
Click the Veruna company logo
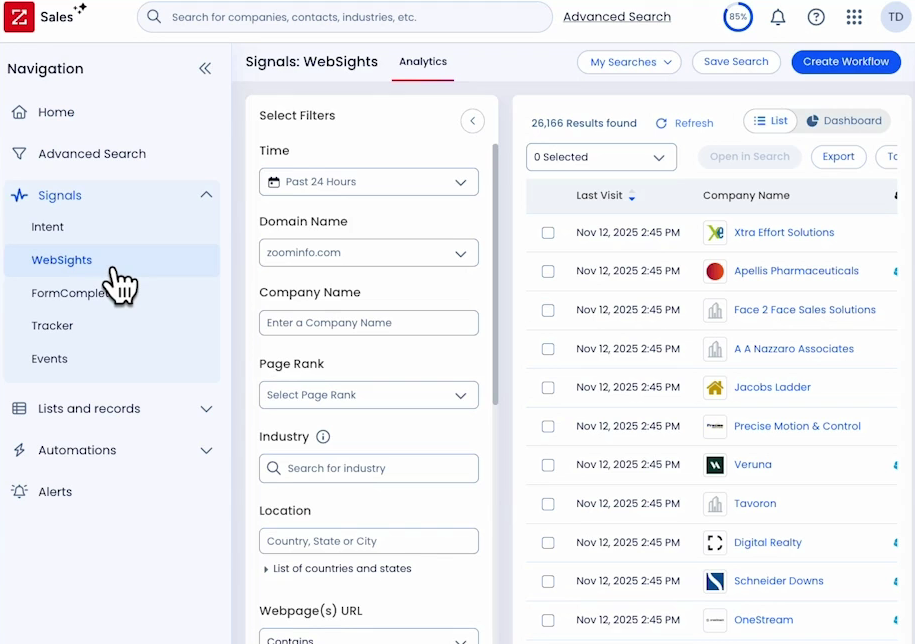coord(715,465)
